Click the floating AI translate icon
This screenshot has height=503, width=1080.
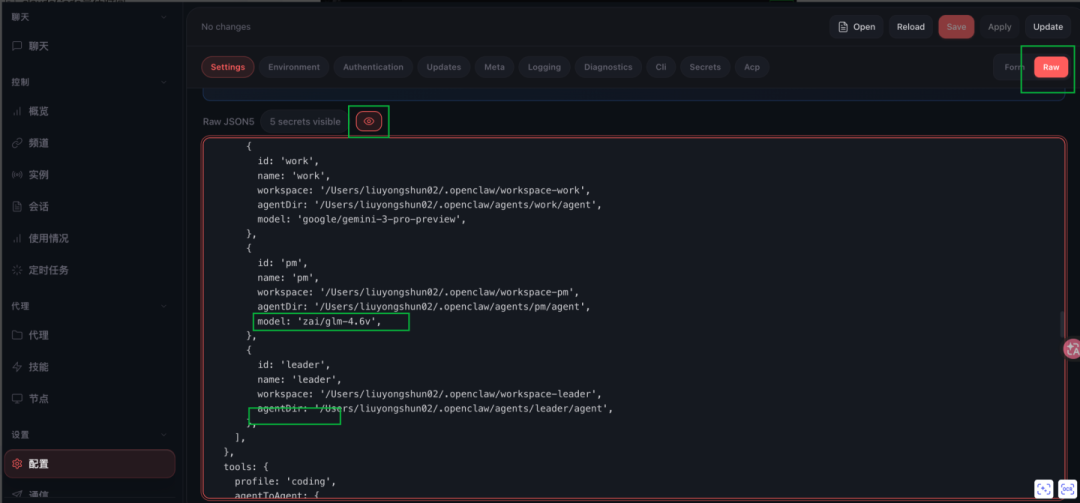tap(1072, 349)
